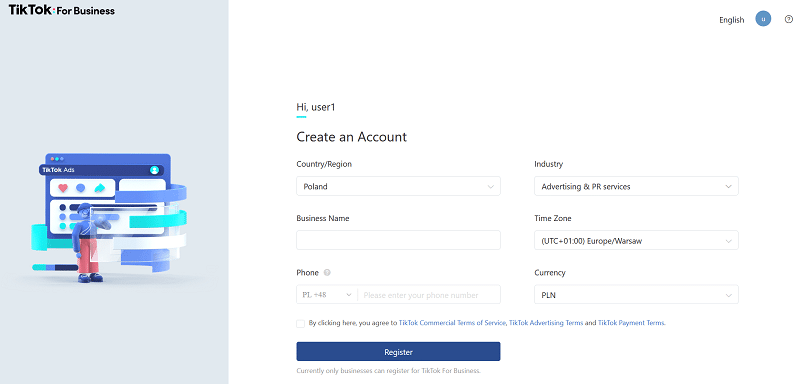Click the phone number input field
The height and width of the screenshot is (384, 800).
coord(429,294)
